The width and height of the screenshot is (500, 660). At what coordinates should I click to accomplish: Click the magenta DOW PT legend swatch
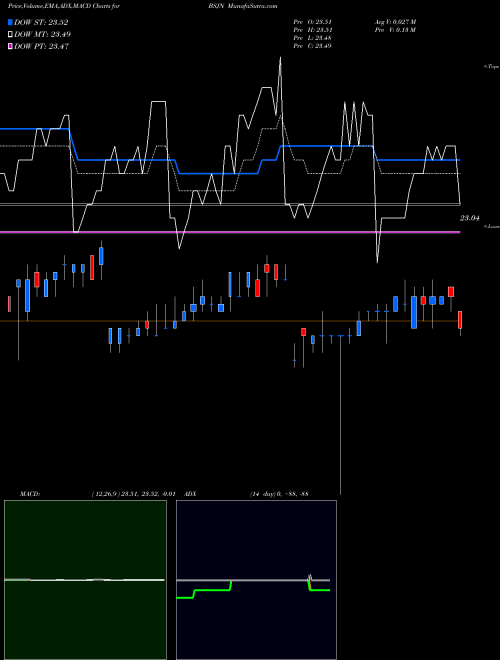11,46
